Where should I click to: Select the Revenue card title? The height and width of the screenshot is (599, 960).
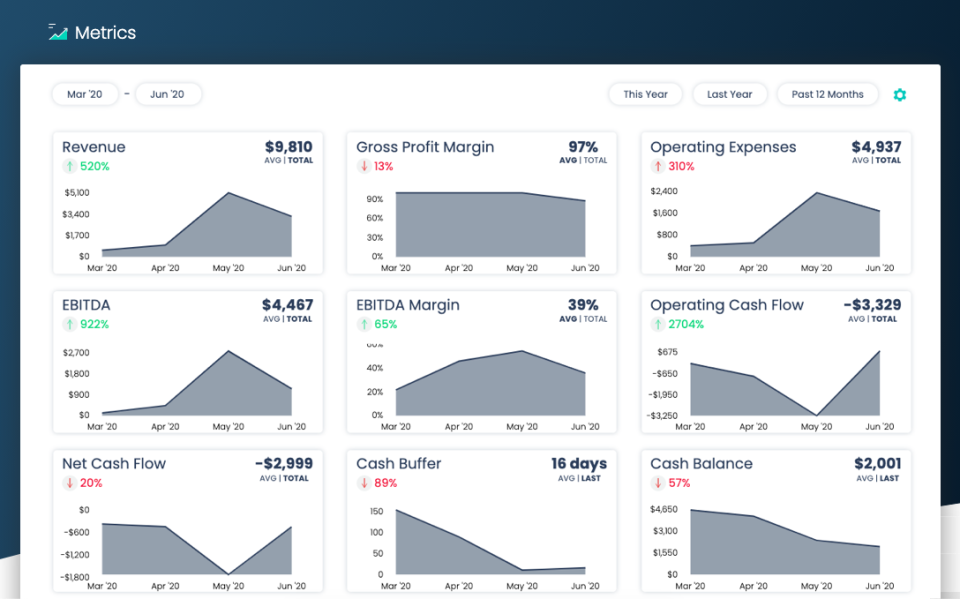click(x=93, y=146)
